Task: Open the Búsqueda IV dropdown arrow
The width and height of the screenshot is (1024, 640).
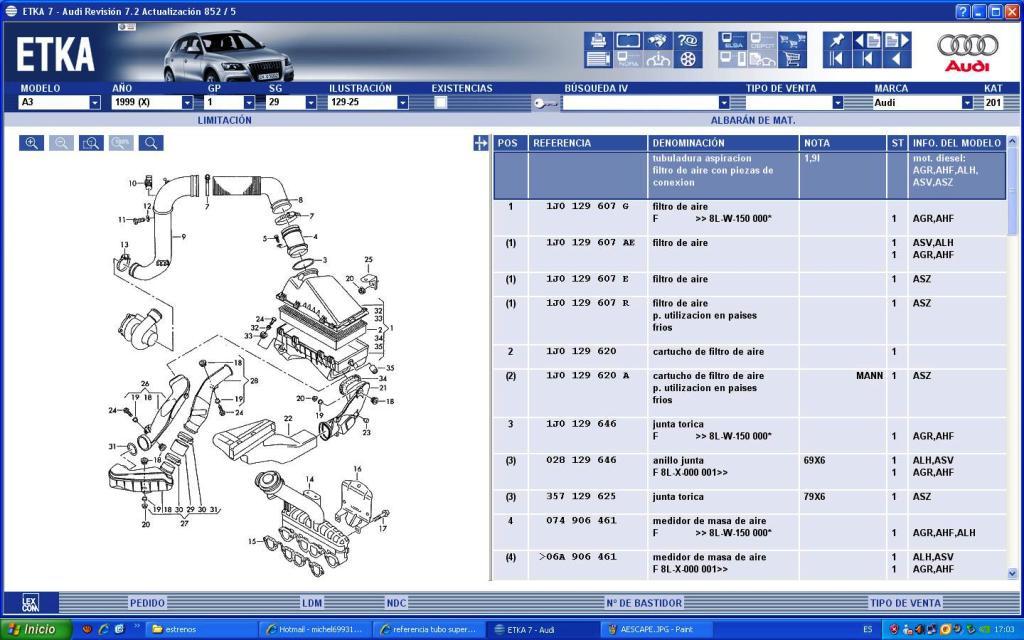Action: pos(724,103)
